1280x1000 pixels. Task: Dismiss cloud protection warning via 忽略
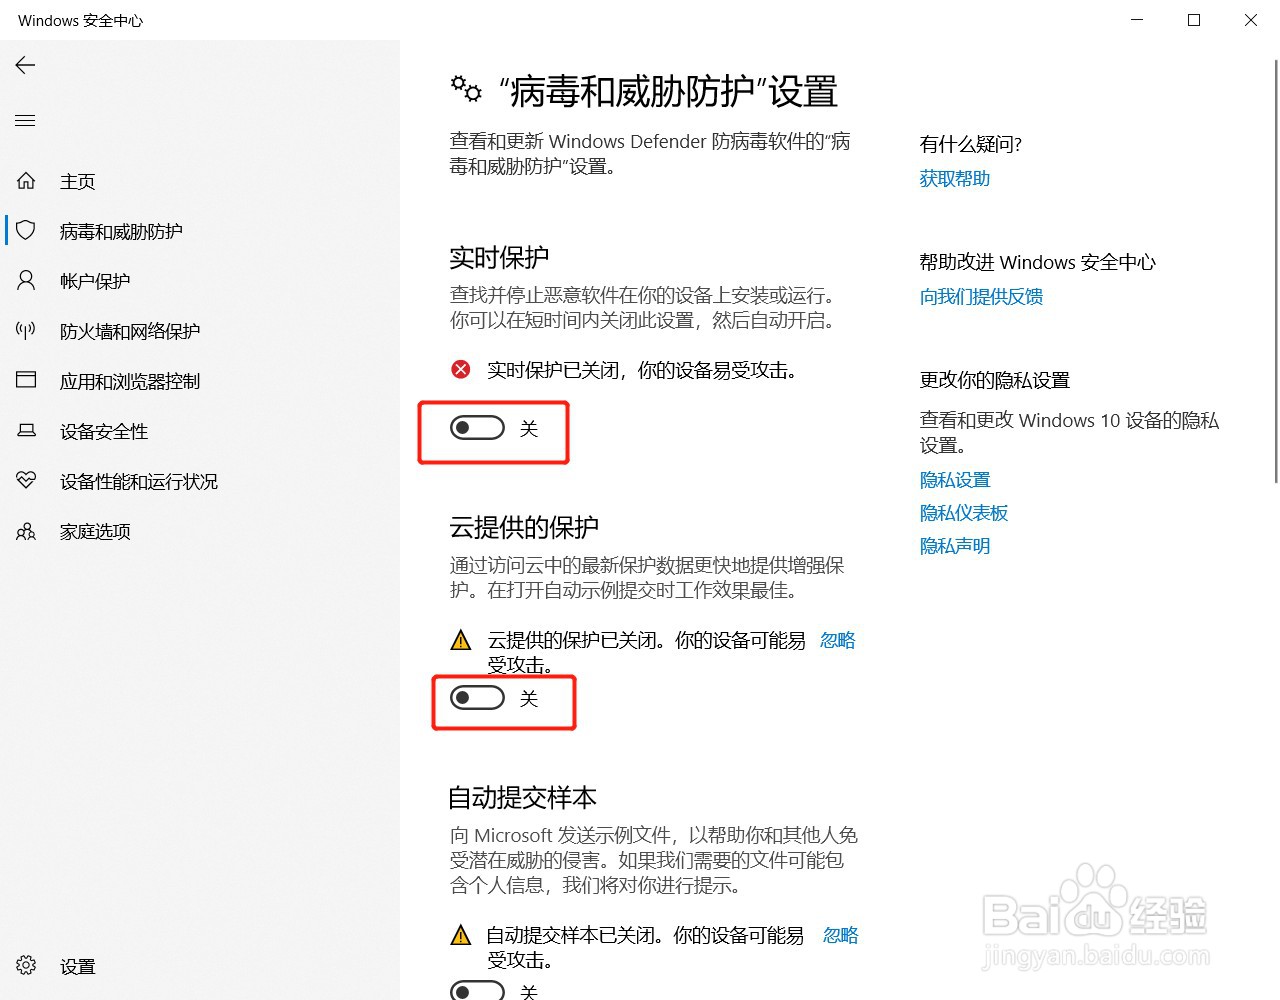pyautogui.click(x=838, y=640)
